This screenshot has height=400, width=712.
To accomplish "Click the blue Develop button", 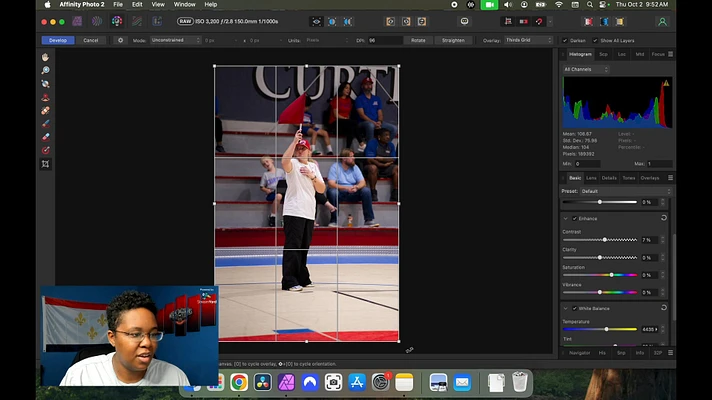I will pyautogui.click(x=57, y=40).
